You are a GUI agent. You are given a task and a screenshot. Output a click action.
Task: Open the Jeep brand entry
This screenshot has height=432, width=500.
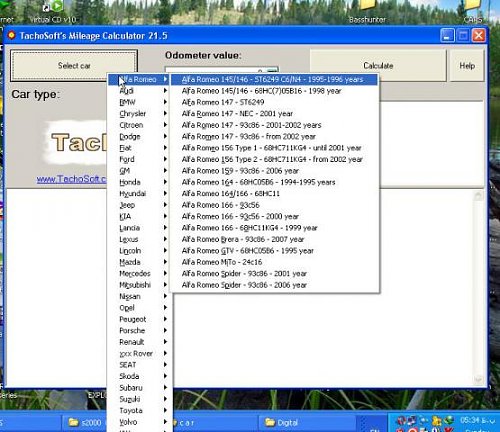[x=140, y=205]
